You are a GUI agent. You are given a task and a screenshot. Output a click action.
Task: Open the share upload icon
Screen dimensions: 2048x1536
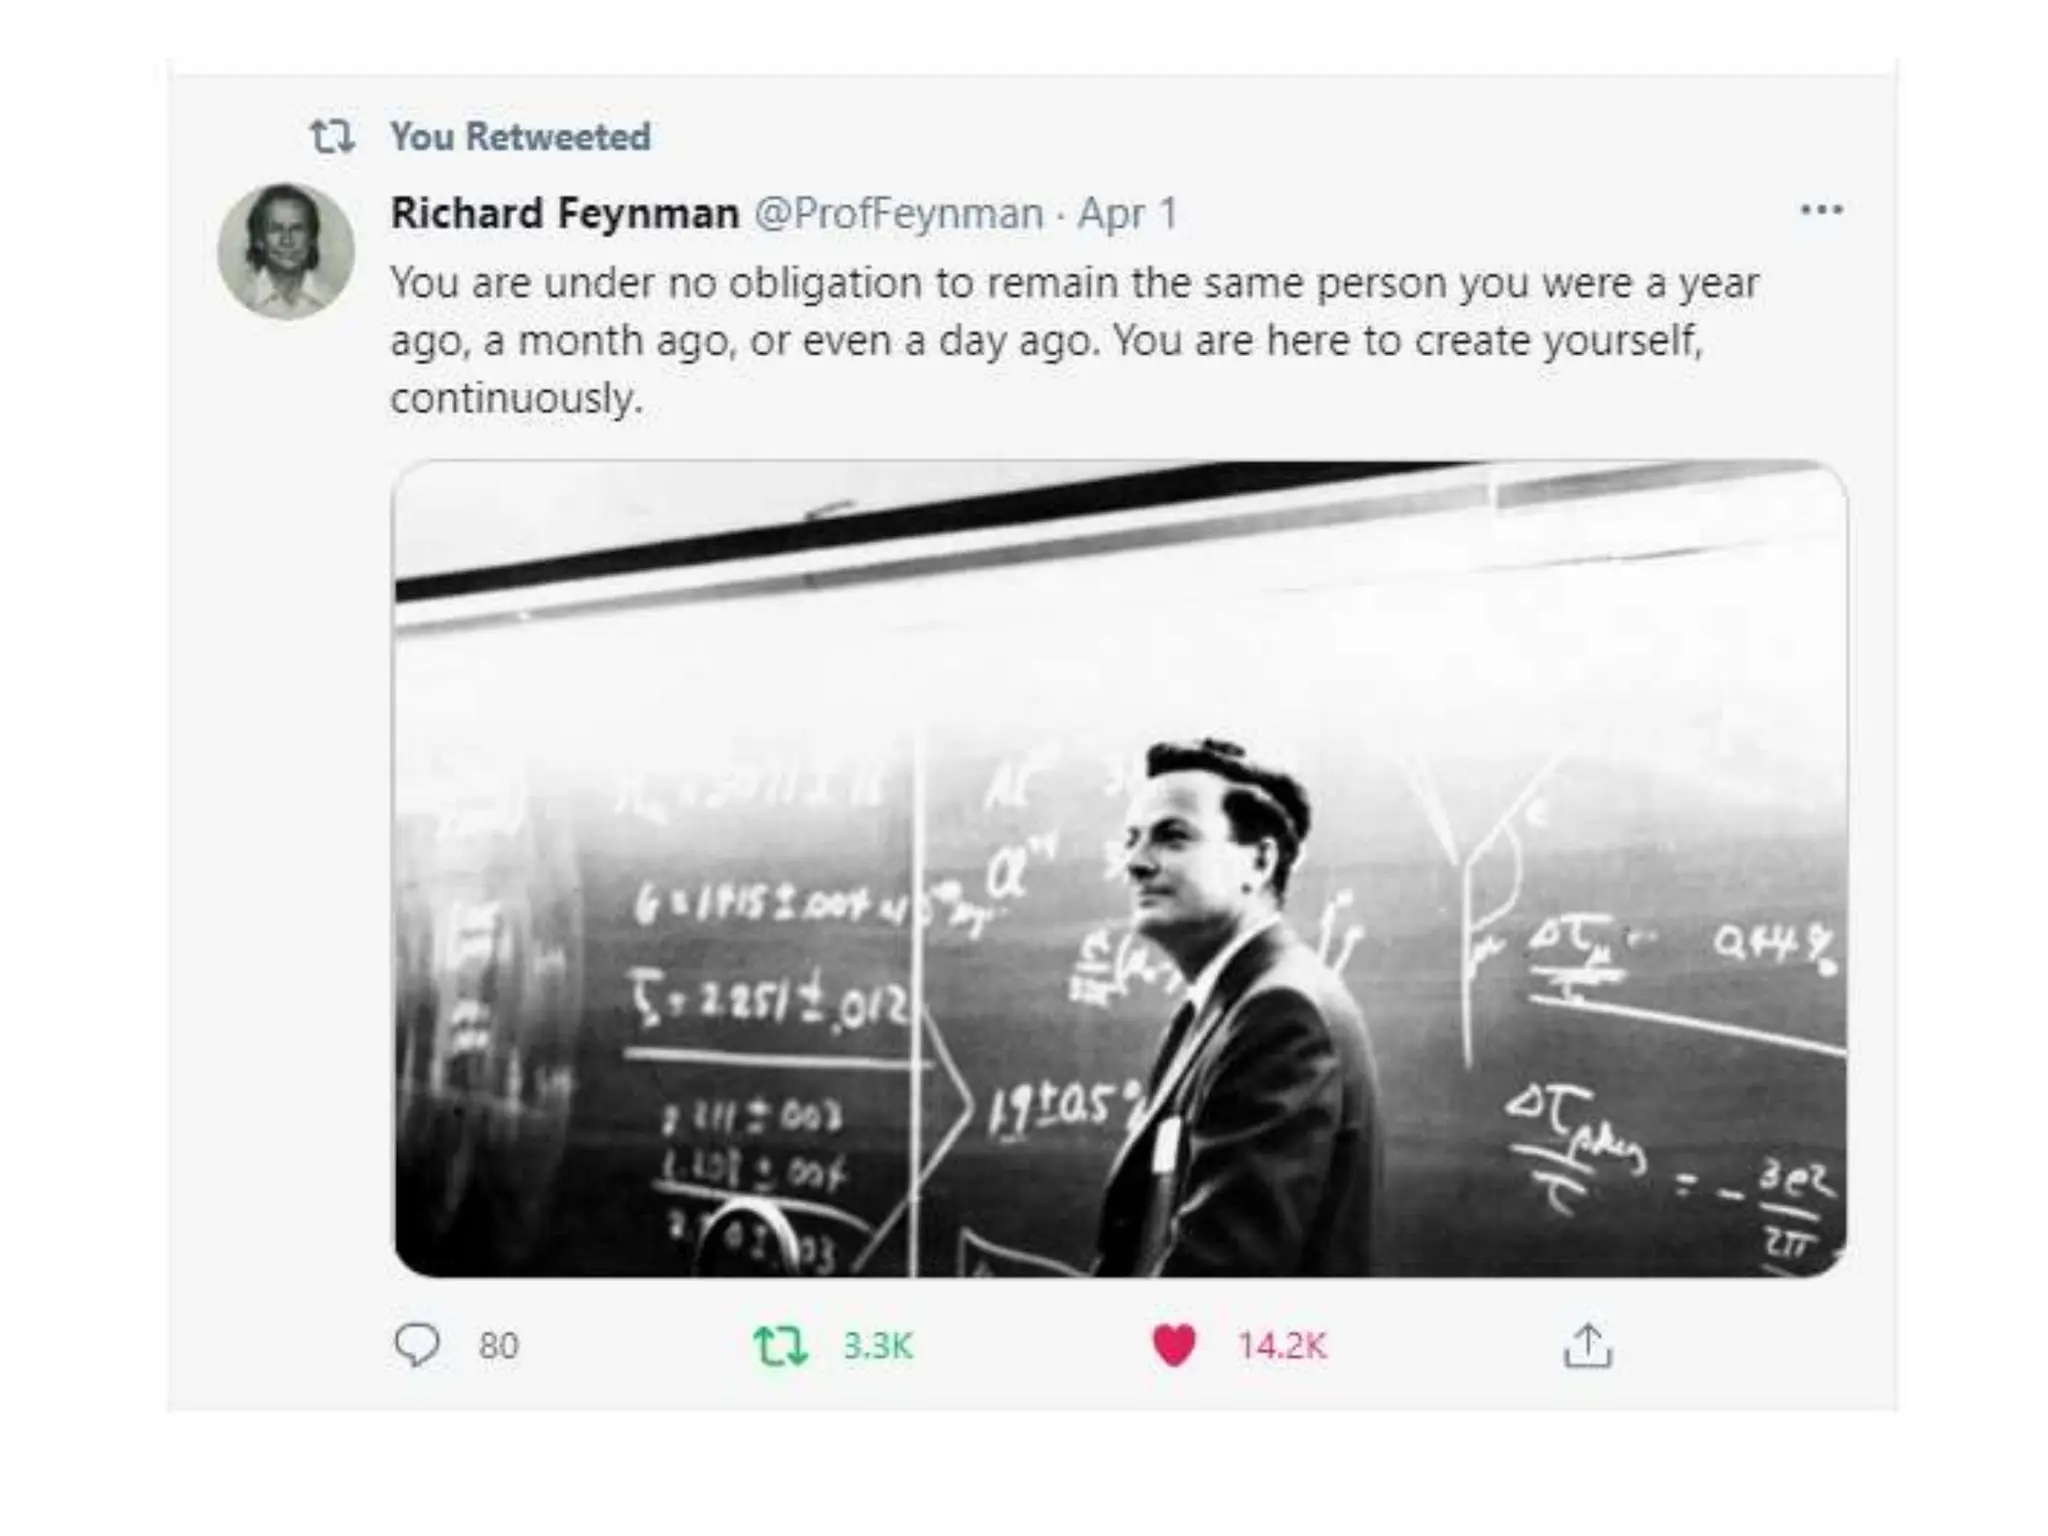click(x=1588, y=1346)
